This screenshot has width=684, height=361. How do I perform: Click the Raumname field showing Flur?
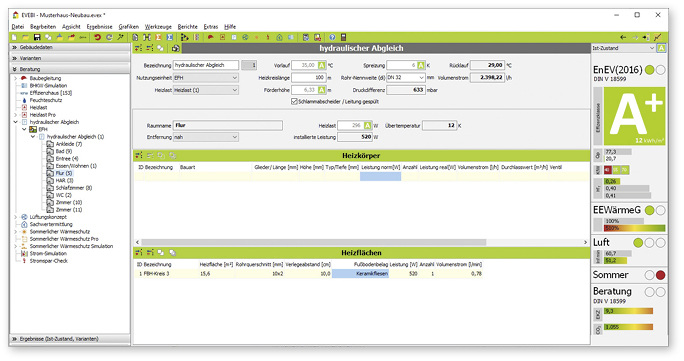tap(228, 126)
